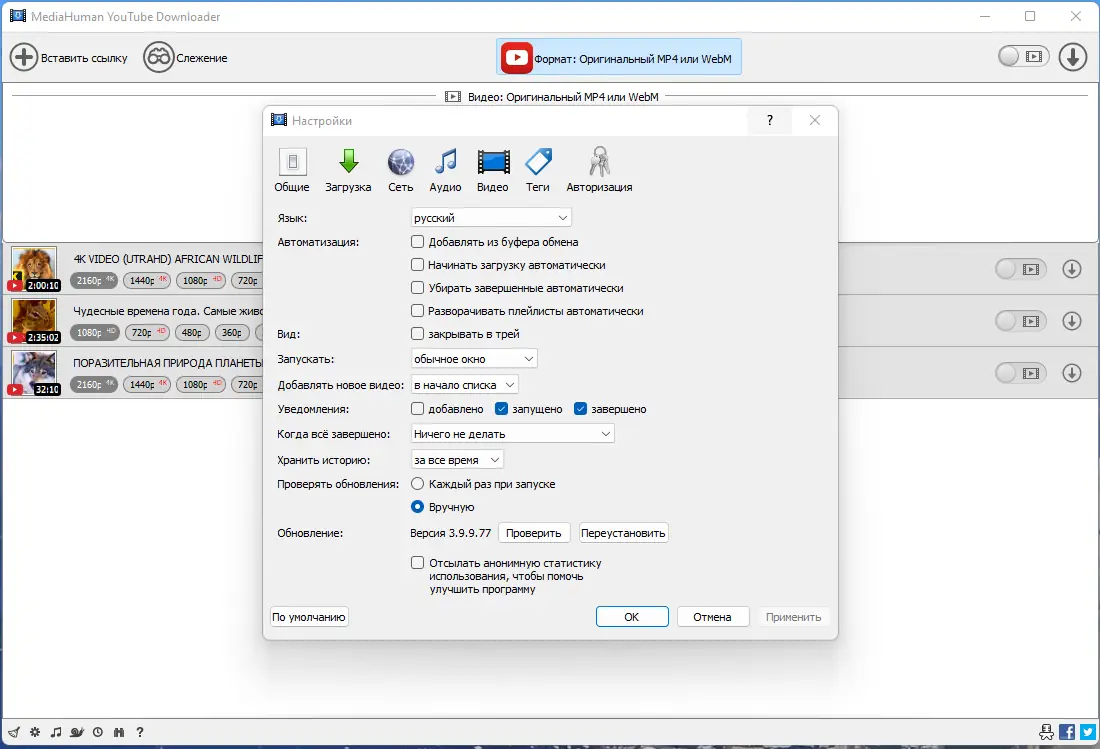Screen dimensions: 1100x749
Task: Switch to the Общие settings tab
Action: pyautogui.click(x=292, y=170)
